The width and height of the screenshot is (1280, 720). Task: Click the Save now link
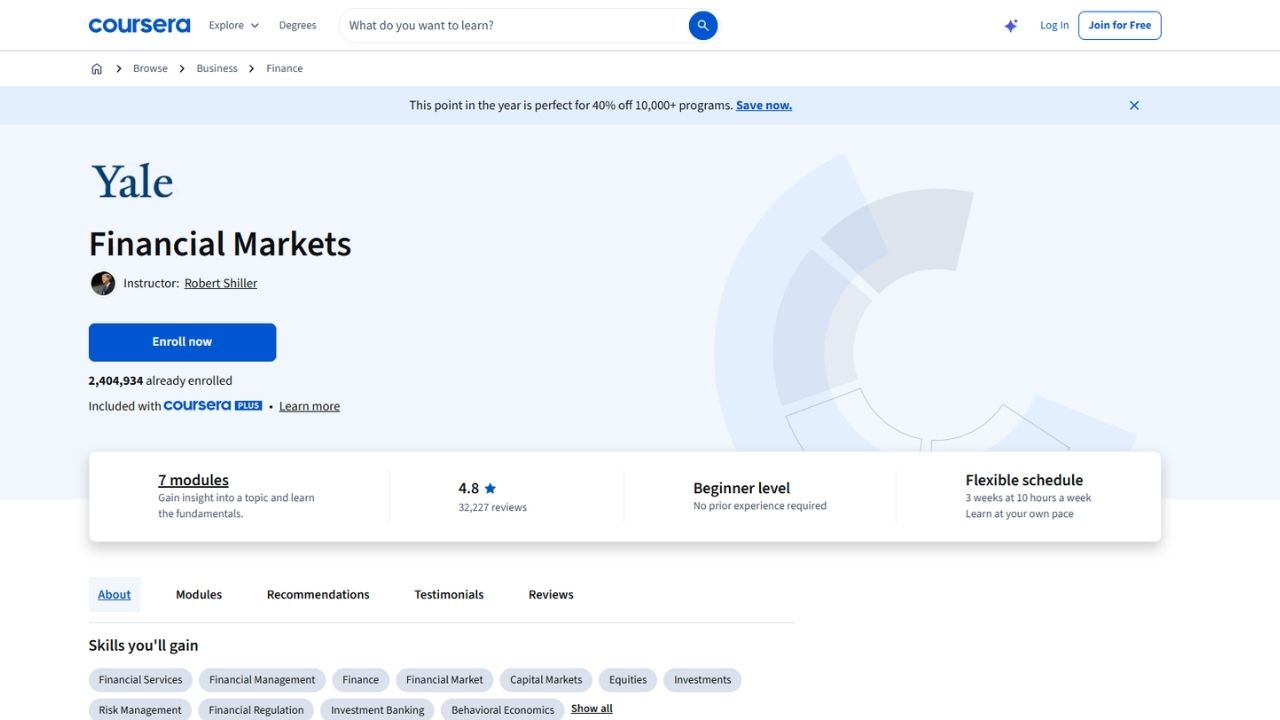764,105
